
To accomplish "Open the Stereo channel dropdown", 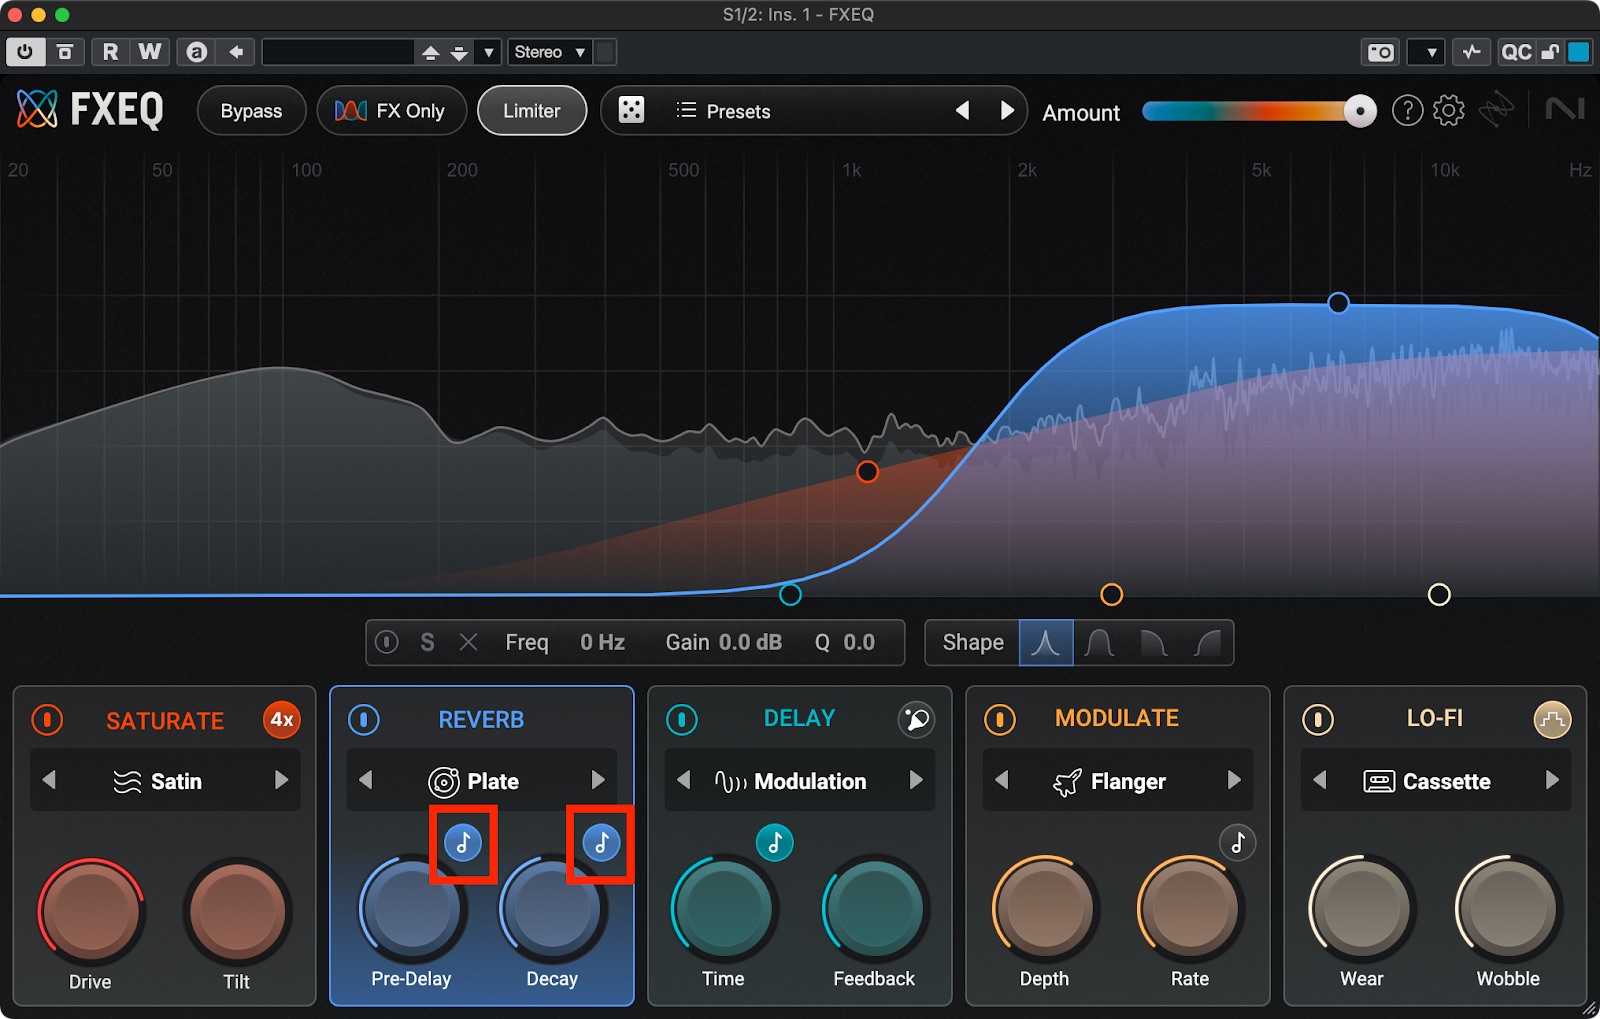I will (550, 52).
